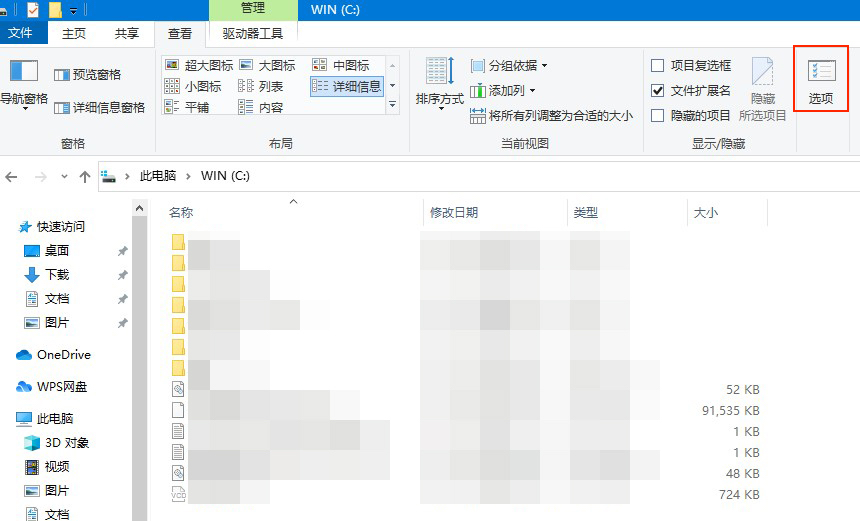Viewport: 860px width, 521px height.
Task: Select Details (详细信息) layout
Action: pos(346,86)
